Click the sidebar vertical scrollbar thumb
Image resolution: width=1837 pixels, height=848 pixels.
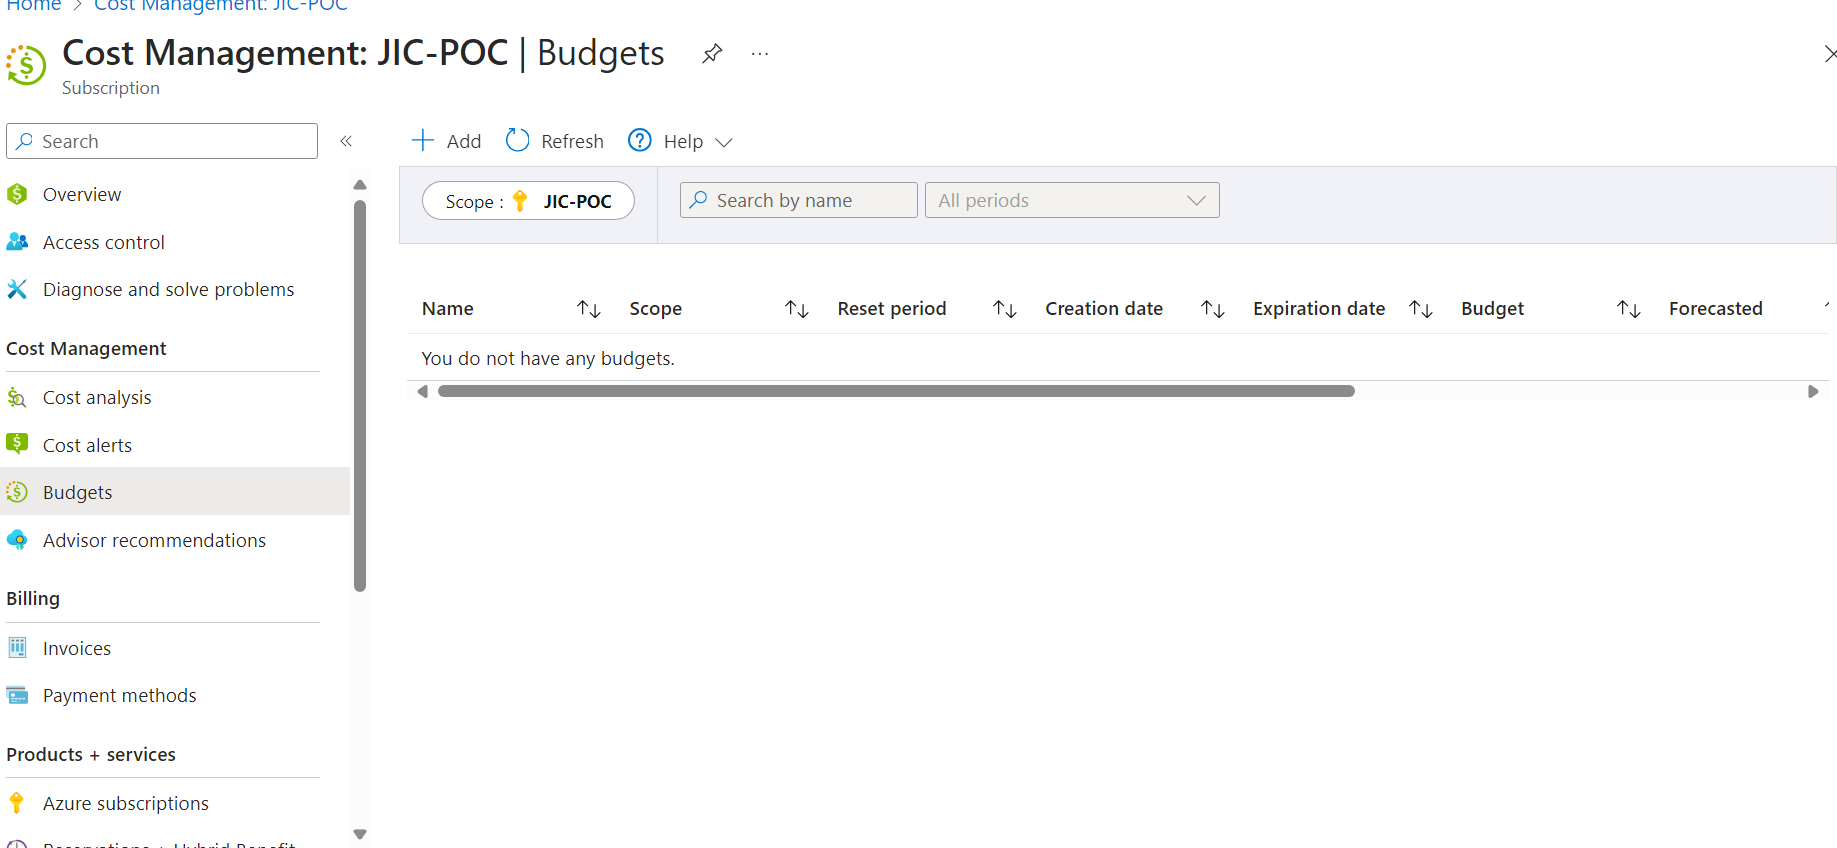coord(360,396)
